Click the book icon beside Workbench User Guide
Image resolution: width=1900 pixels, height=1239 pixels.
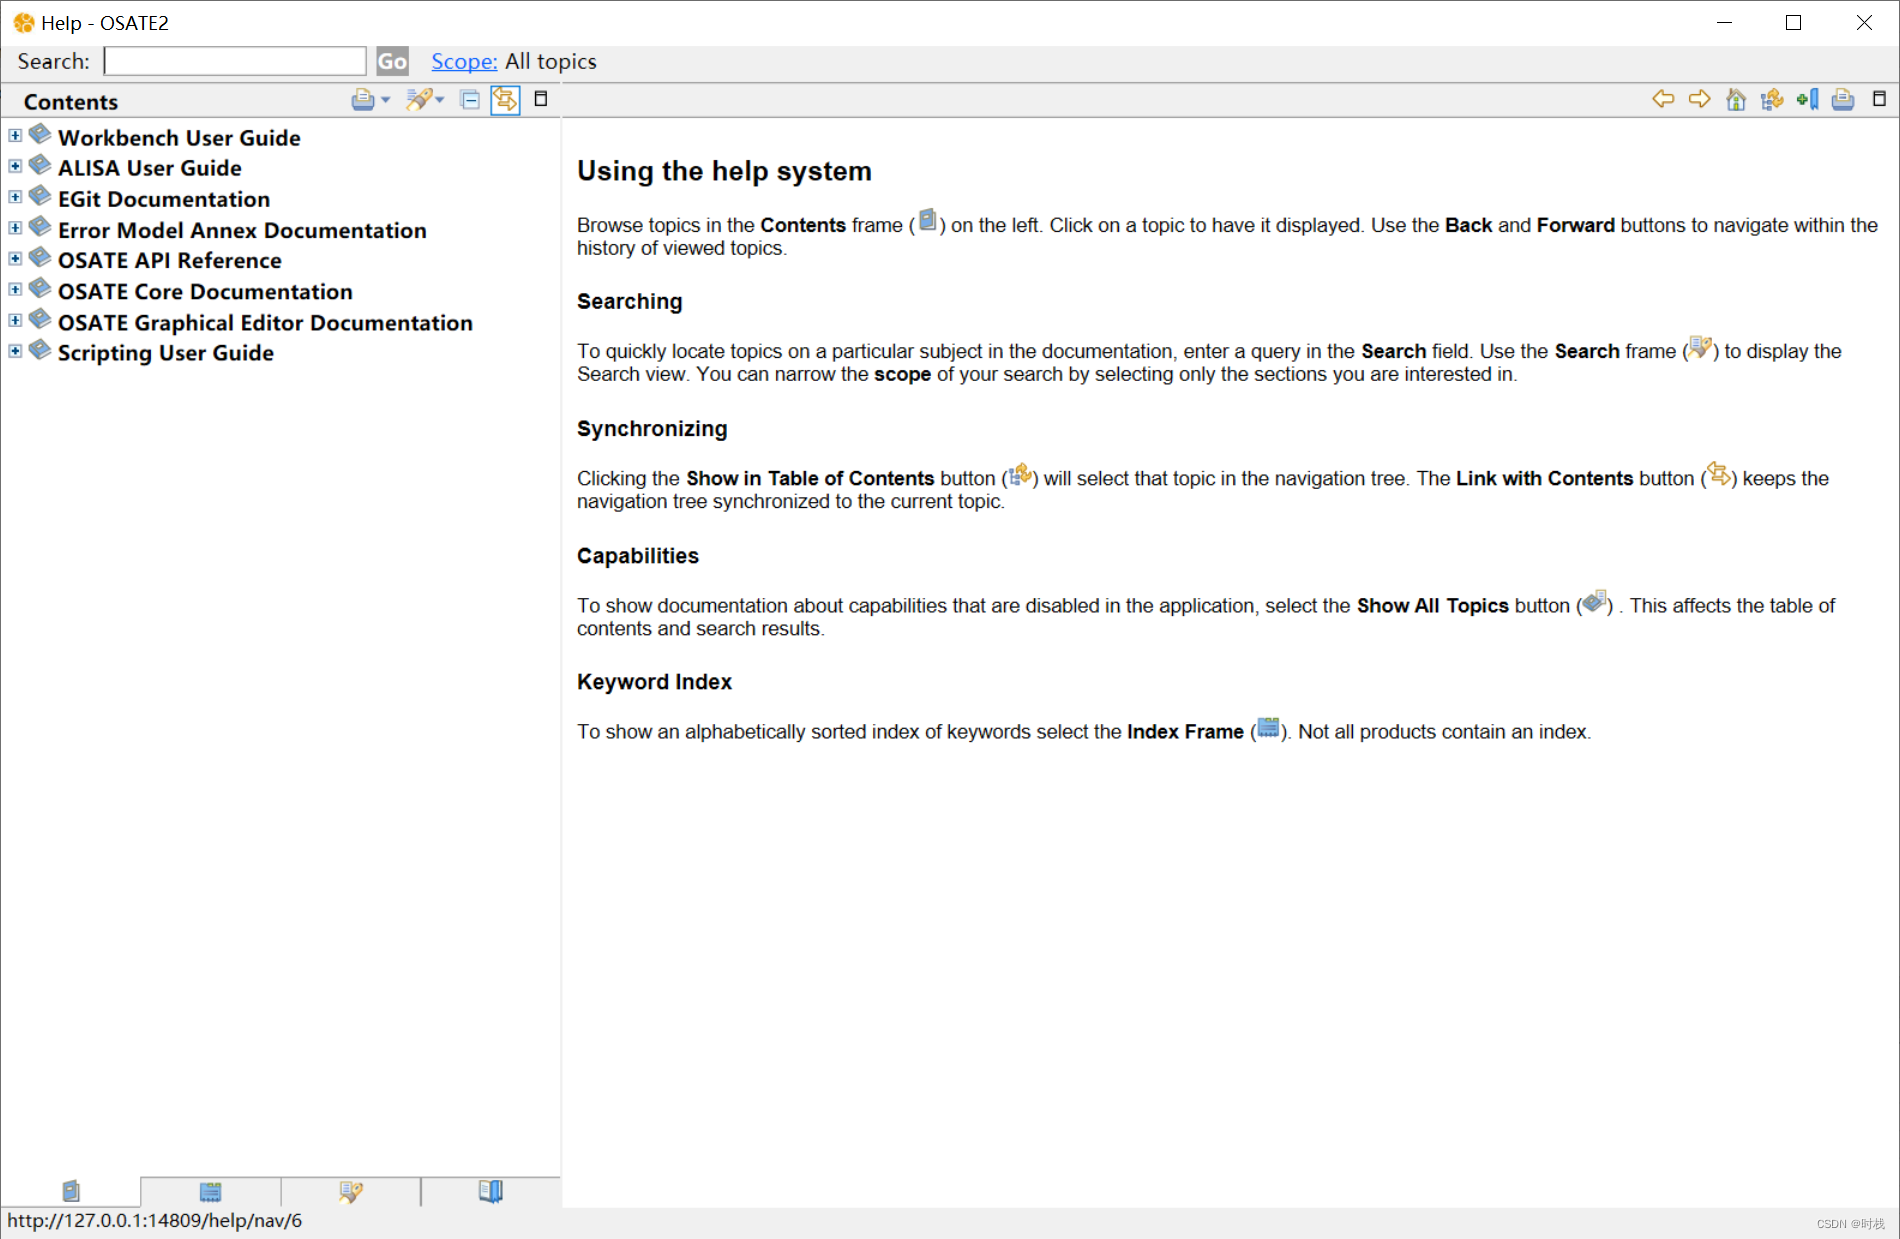[x=40, y=134]
